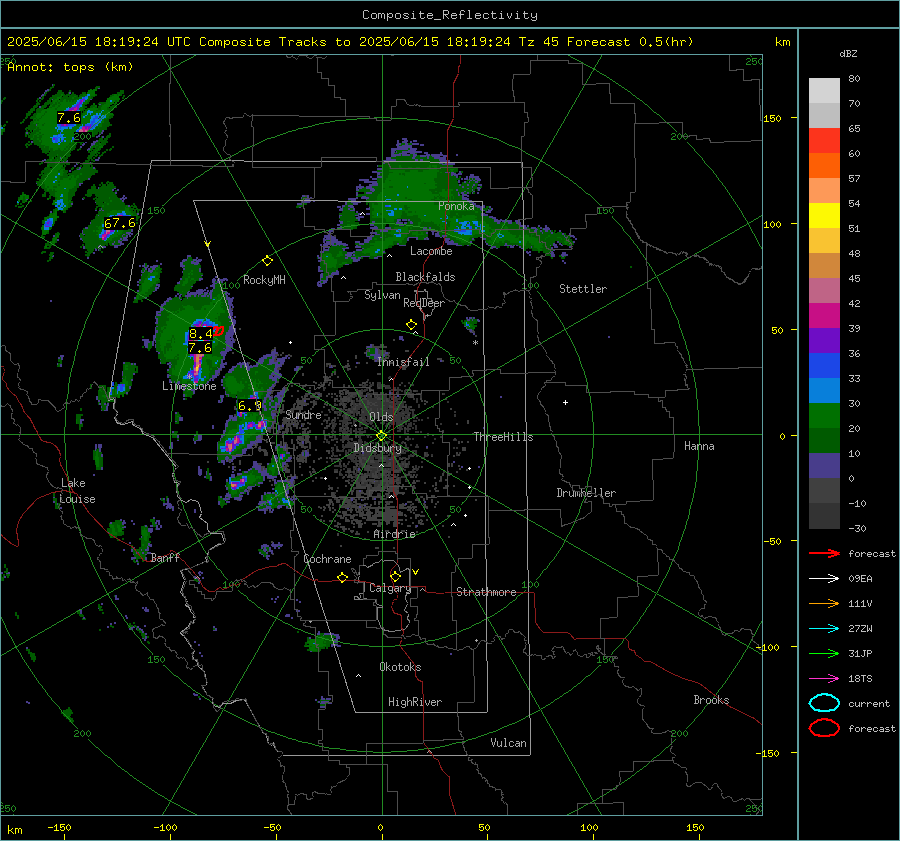Select the bright green 30 dBZ colour swatch
The height and width of the screenshot is (841, 900).
coord(824,415)
